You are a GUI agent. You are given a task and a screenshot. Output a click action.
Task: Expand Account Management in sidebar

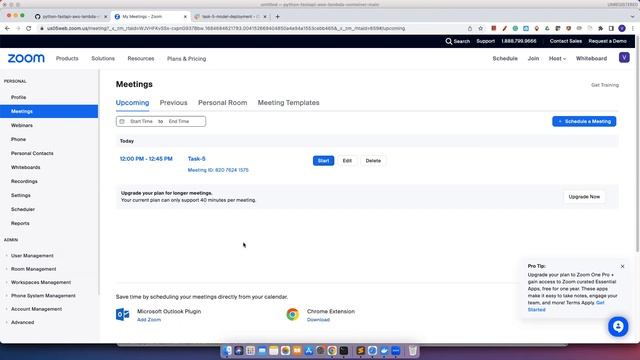point(36,309)
